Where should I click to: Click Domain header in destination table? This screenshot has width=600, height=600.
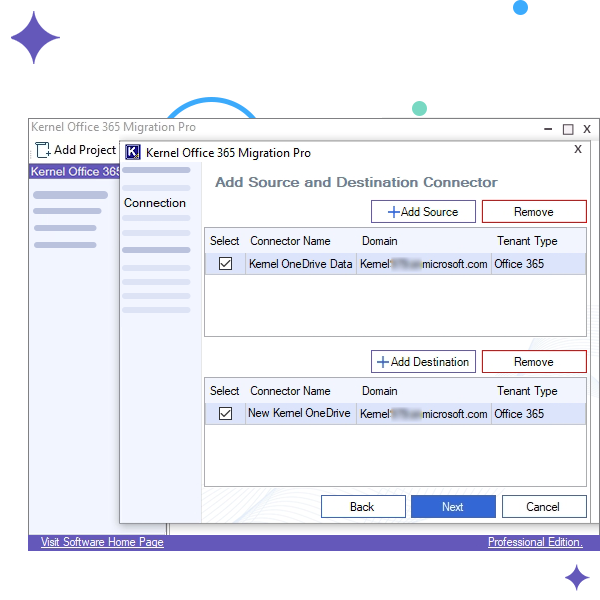380,391
